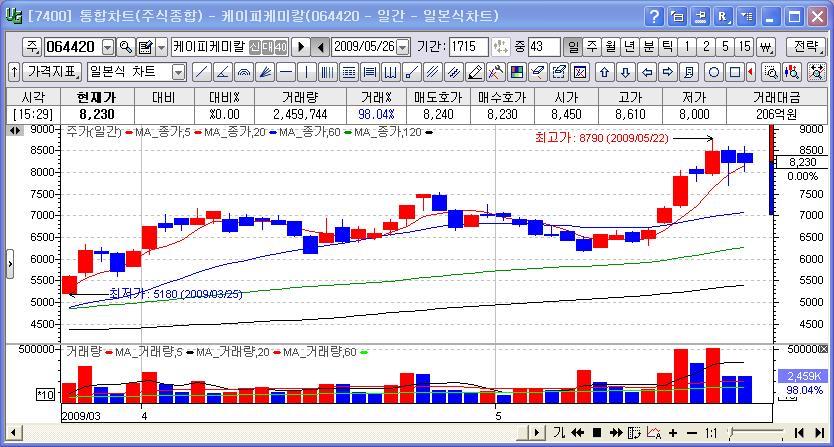The width and height of the screenshot is (834, 447).
Task: Expand the 가격지표 price indicator menu
Action: tap(52, 72)
